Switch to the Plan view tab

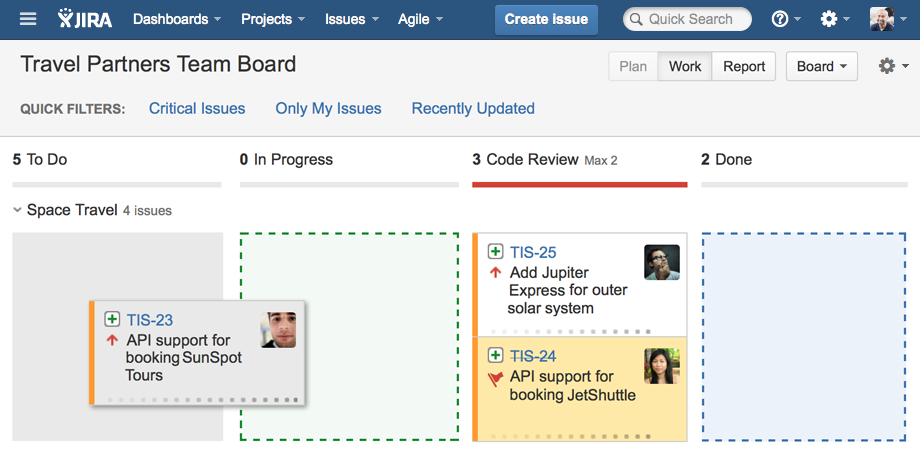tap(633, 66)
